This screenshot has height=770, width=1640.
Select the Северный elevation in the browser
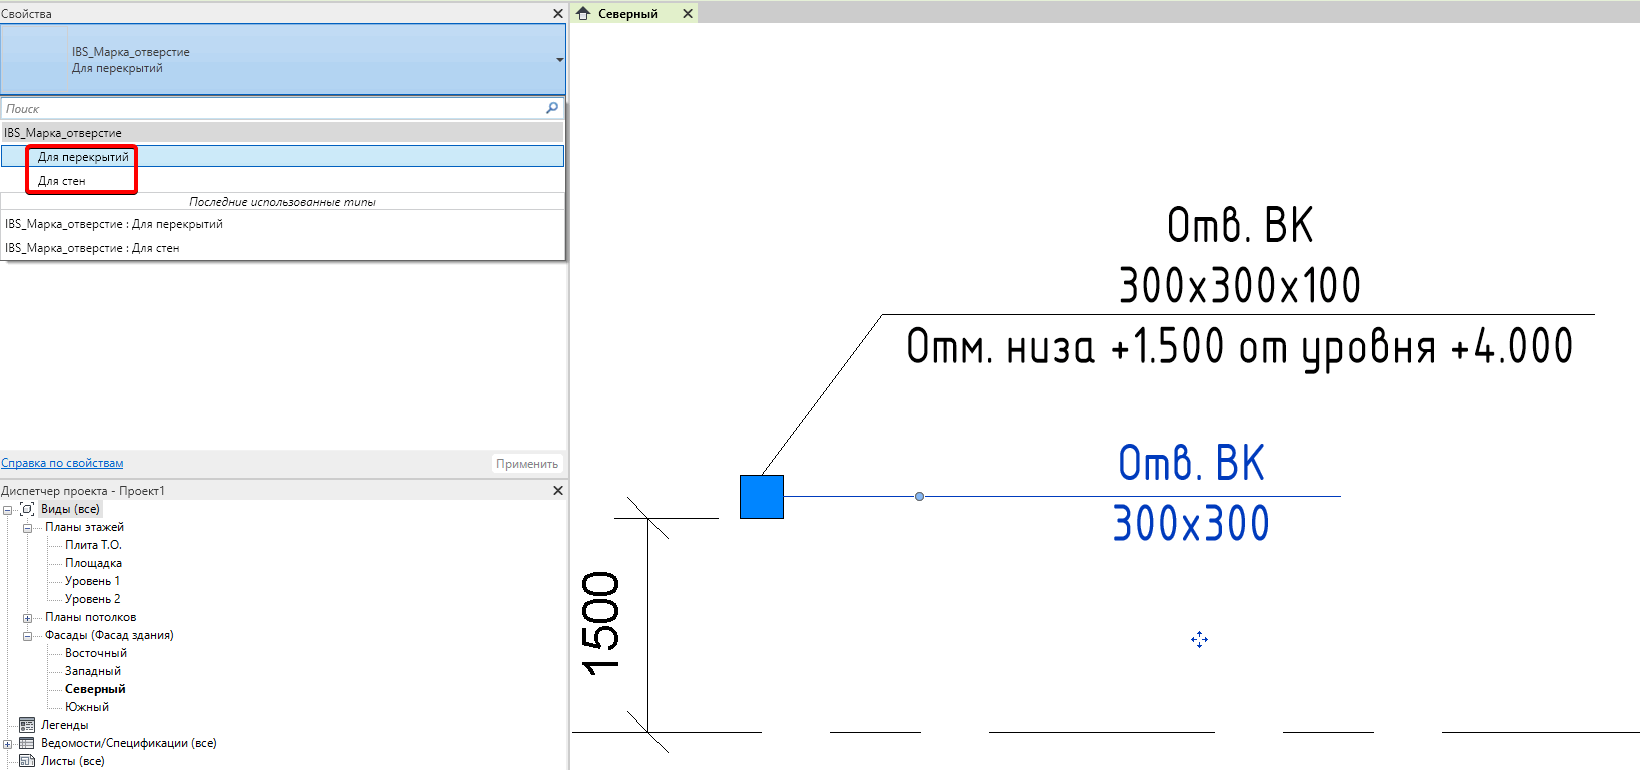point(95,689)
